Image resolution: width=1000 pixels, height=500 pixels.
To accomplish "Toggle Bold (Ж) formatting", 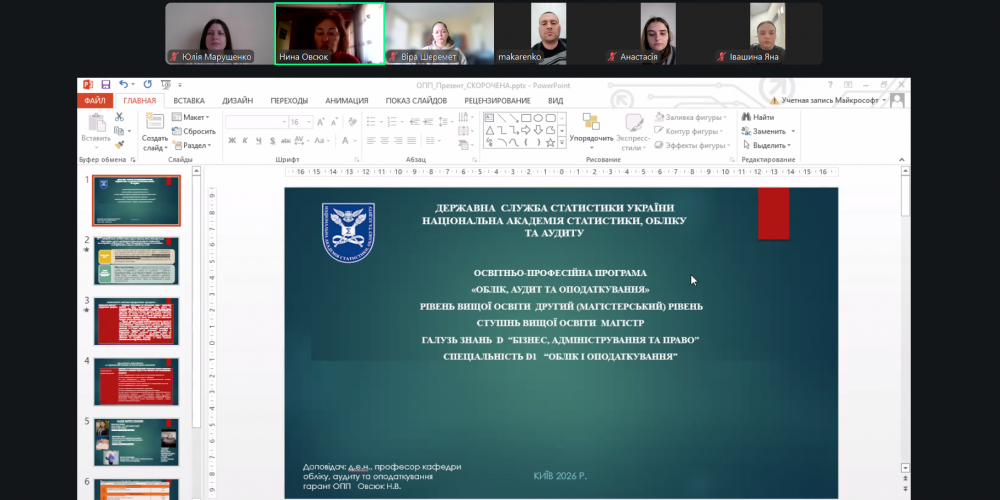I will tap(232, 140).
